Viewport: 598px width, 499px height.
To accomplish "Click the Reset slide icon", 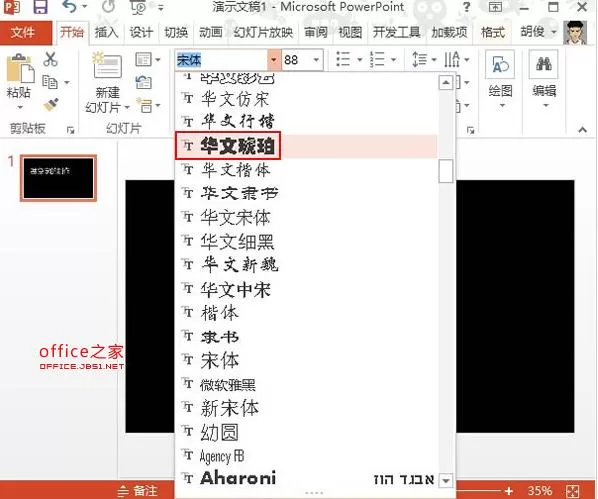I will pyautogui.click(x=144, y=82).
